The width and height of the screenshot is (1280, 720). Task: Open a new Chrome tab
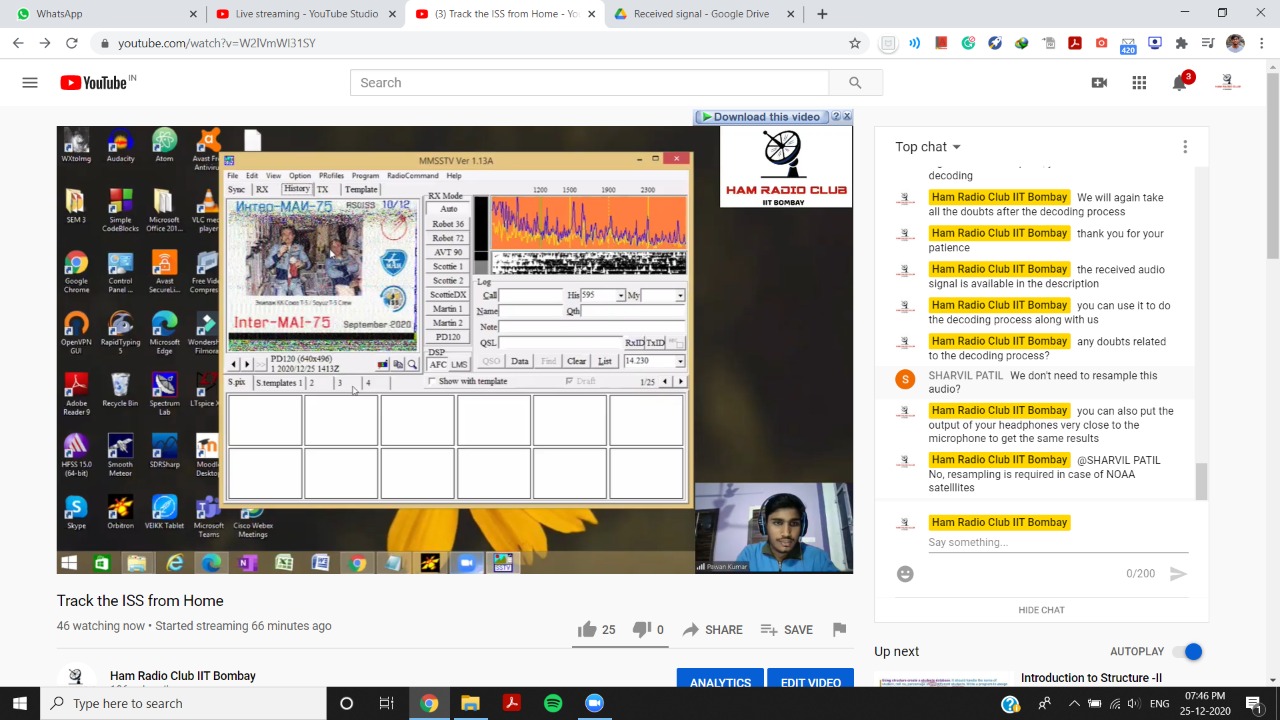coord(822,14)
